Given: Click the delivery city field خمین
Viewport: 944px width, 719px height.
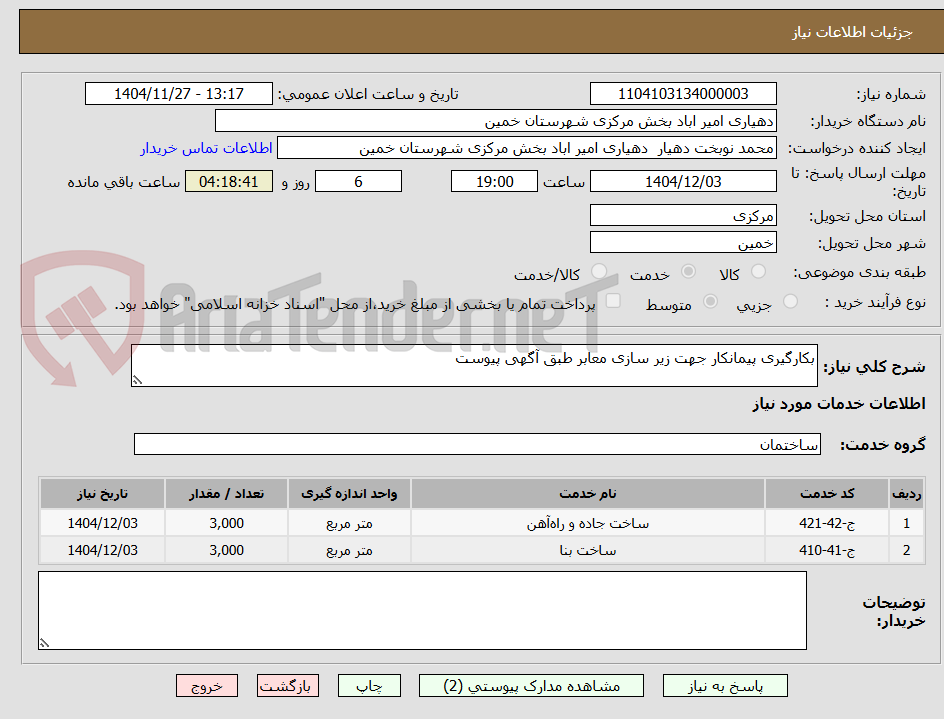Looking at the screenshot, I should pyautogui.click(x=683, y=243).
